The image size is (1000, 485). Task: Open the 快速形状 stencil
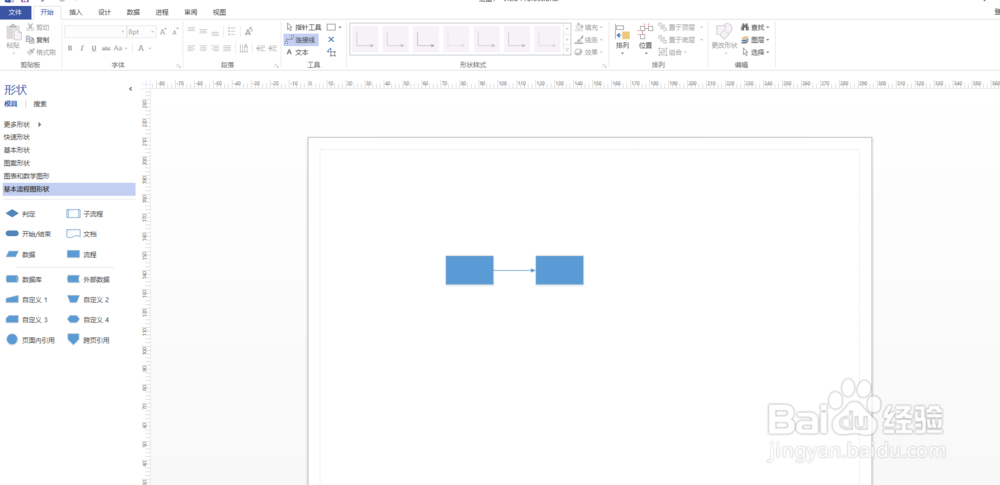pyautogui.click(x=17, y=137)
